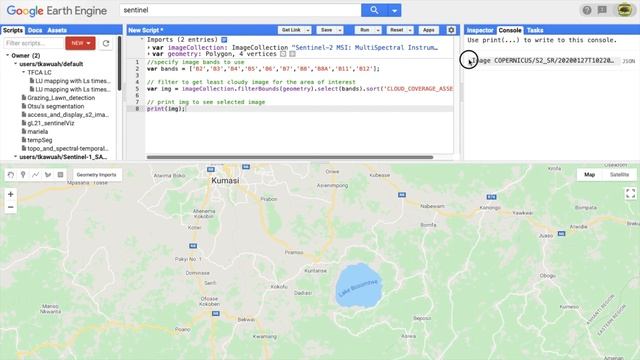
Task: Click the Filter scripts input field
Action: coord(34,43)
